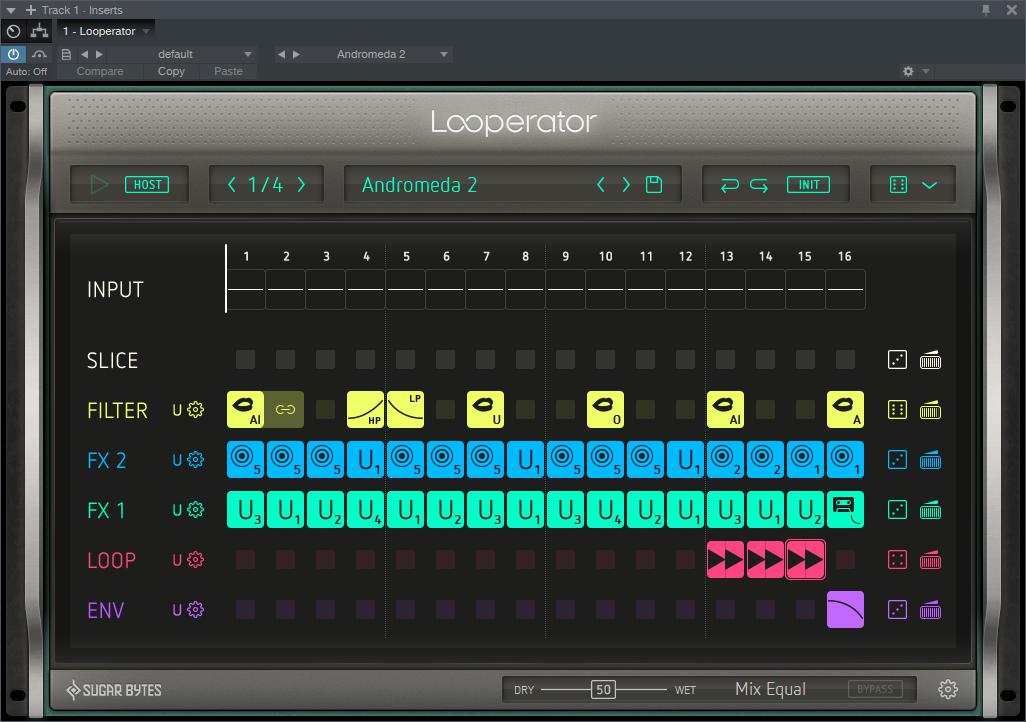Randomize the ENV row with dice icon
The width and height of the screenshot is (1026, 722).
click(x=897, y=610)
